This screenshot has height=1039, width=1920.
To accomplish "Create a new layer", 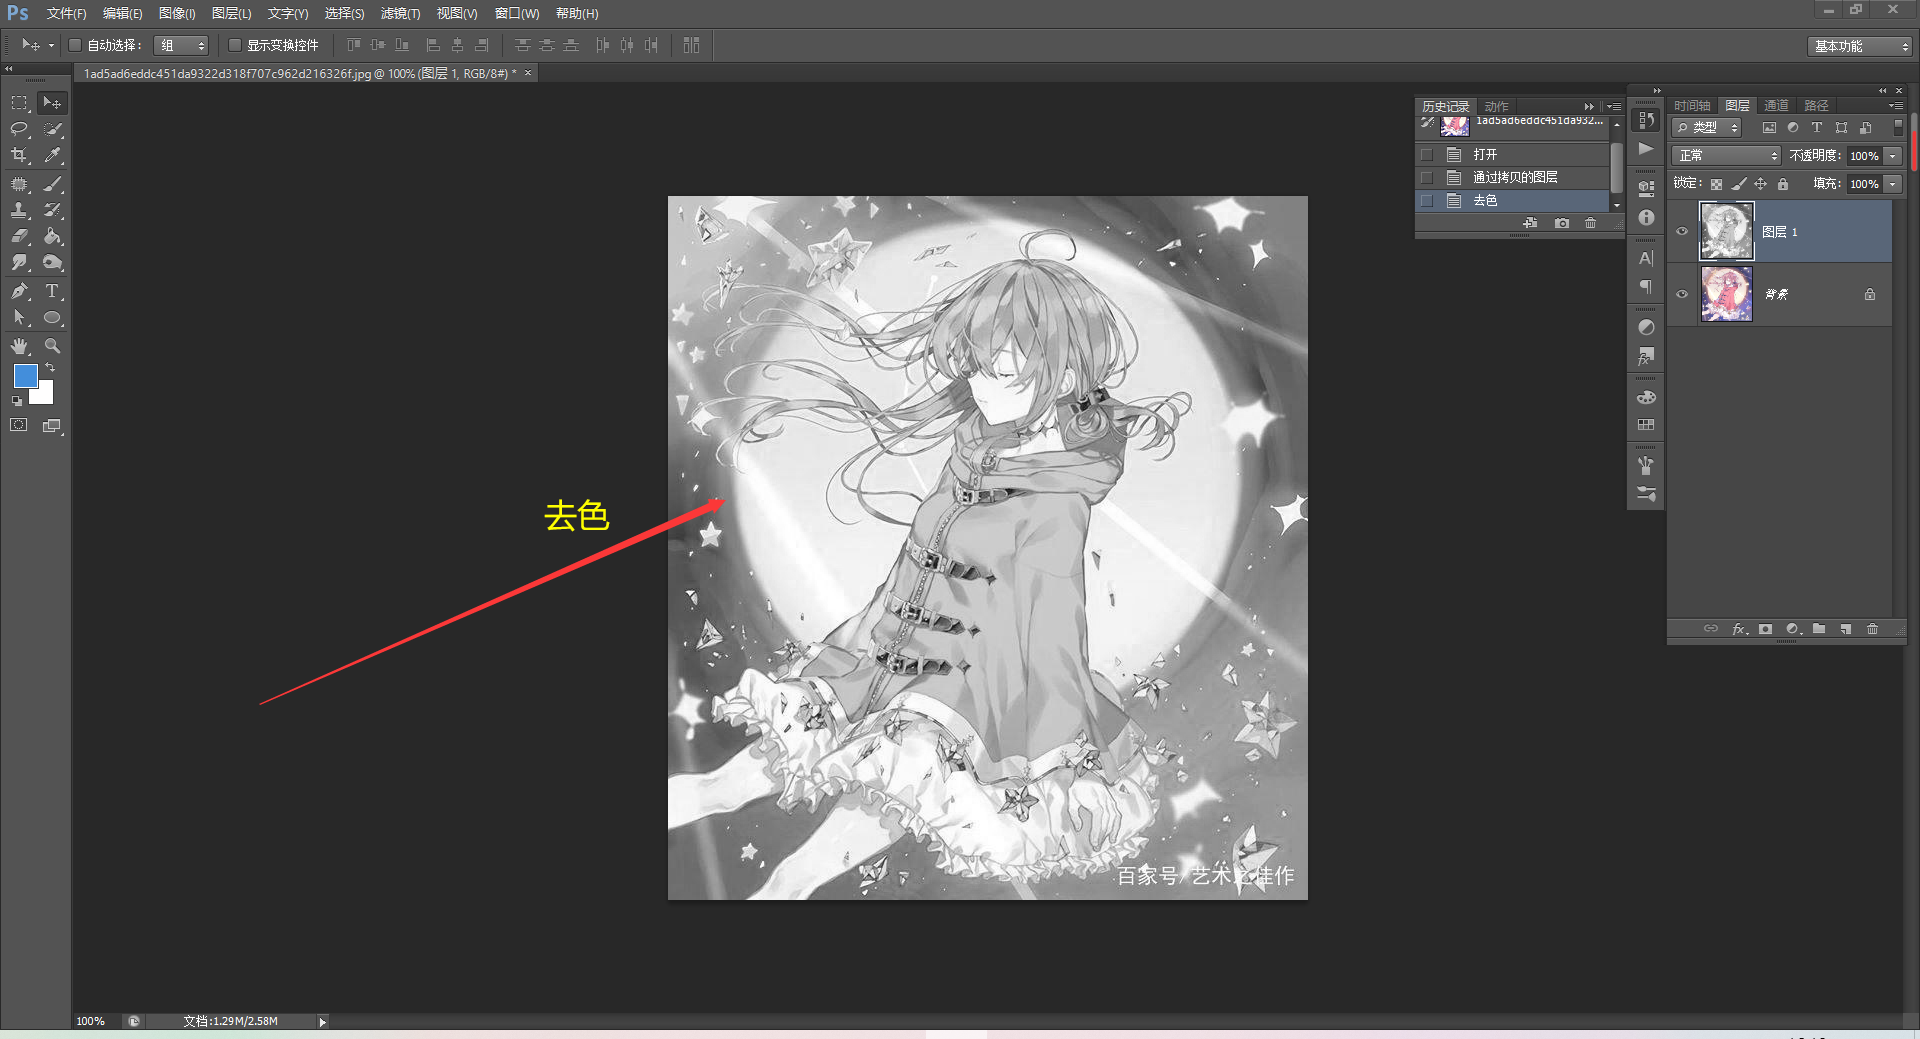I will click(1846, 629).
